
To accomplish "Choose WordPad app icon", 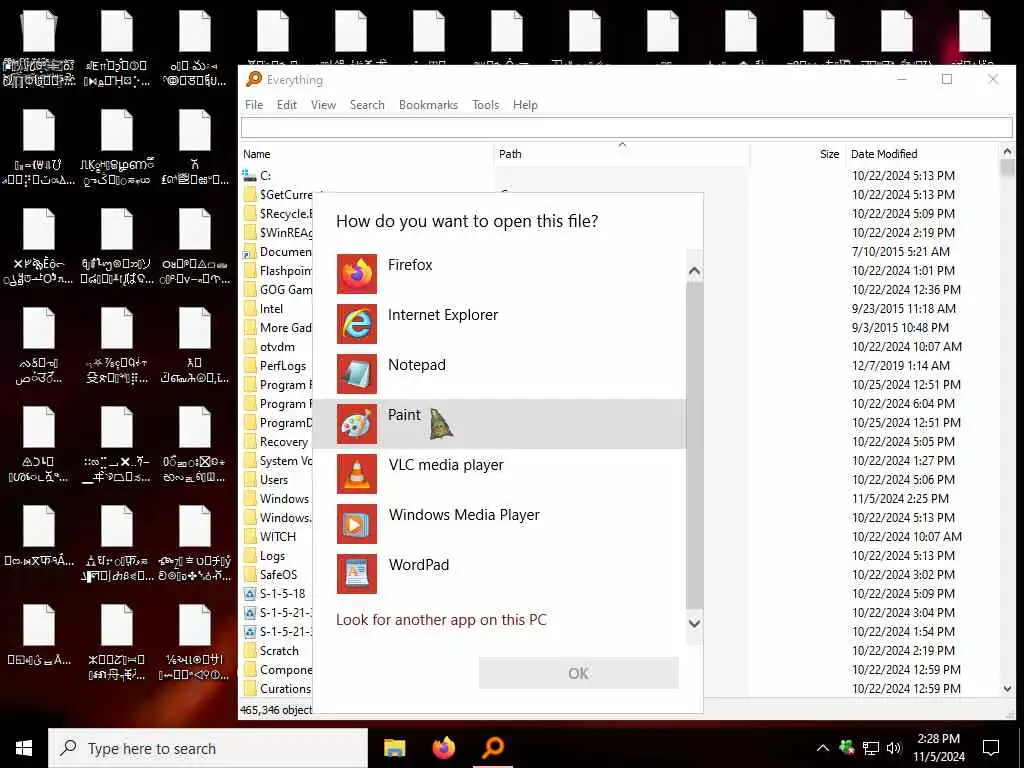I will coord(357,574).
